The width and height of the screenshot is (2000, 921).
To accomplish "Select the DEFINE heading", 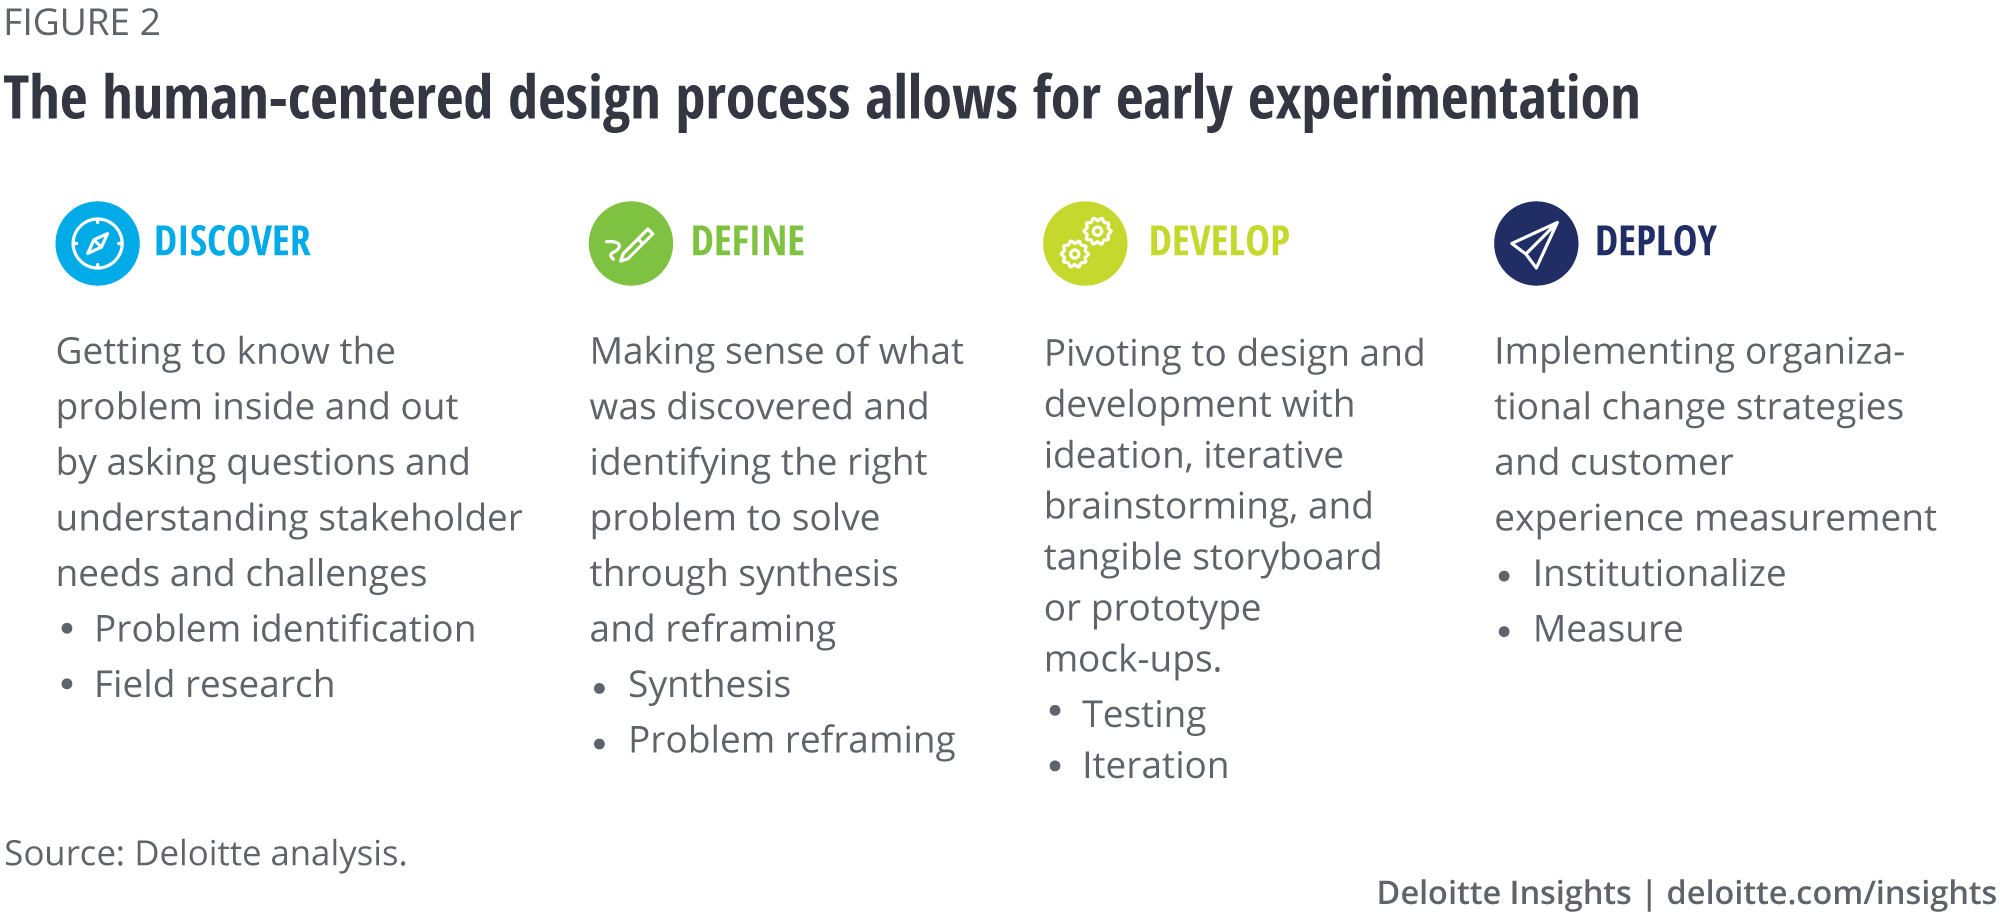I will coord(747,242).
